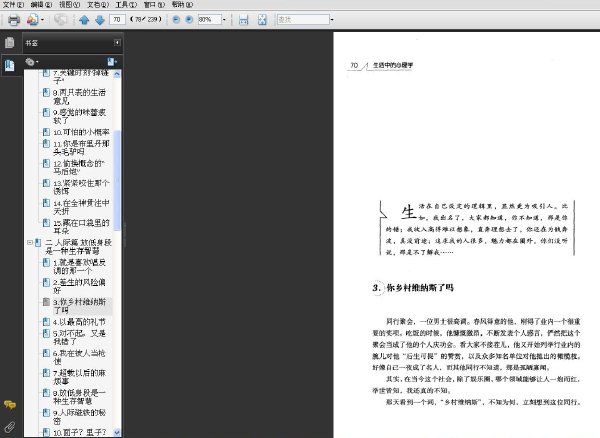Click the Print icon in the toolbar
Viewport: 600px width, 438px height.
14,20
